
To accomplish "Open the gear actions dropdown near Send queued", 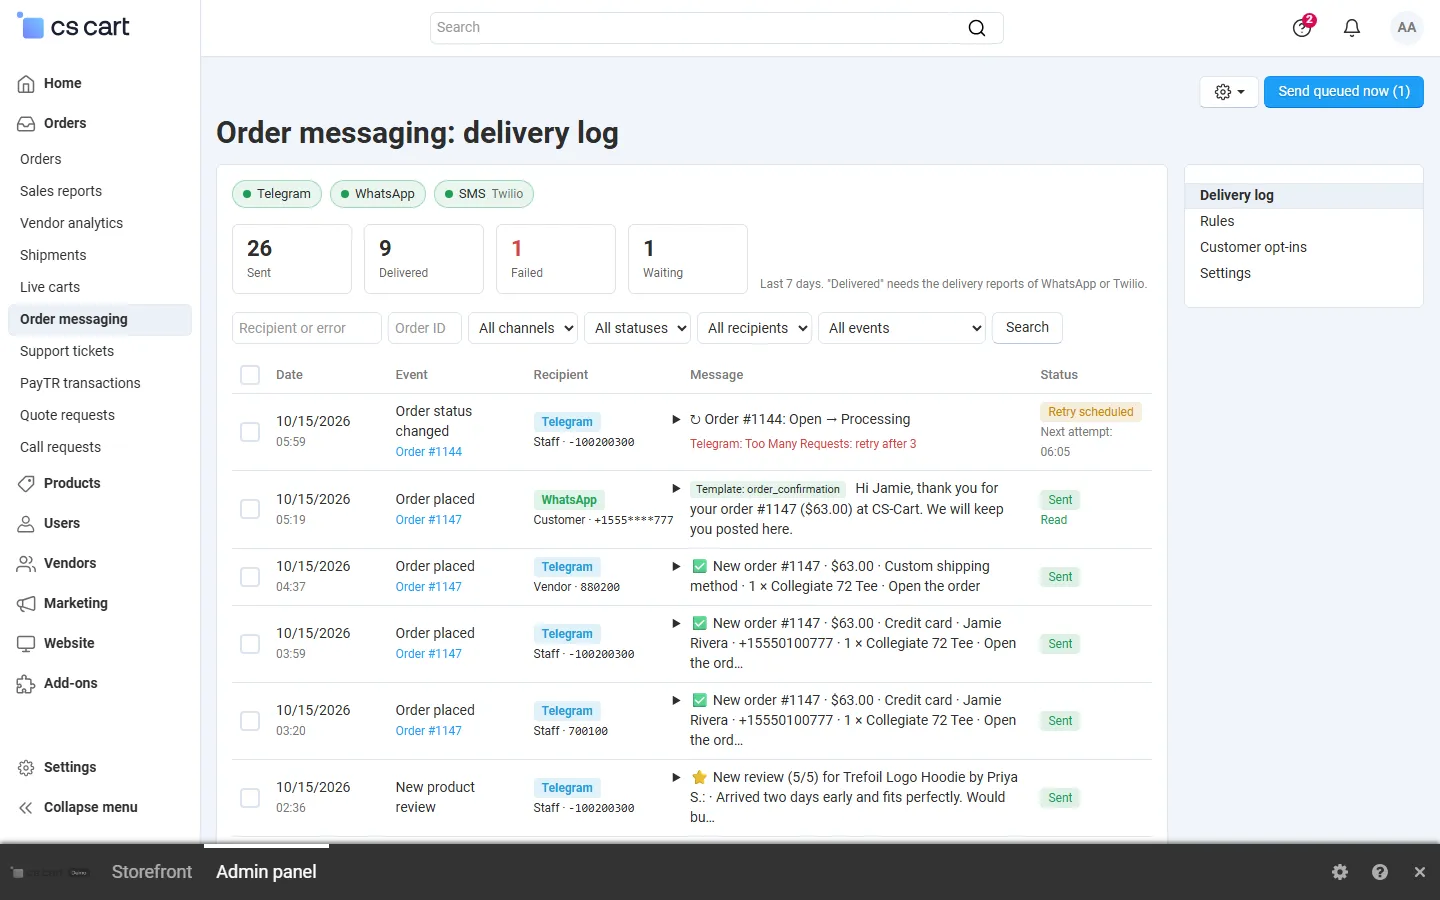I will pyautogui.click(x=1229, y=92).
